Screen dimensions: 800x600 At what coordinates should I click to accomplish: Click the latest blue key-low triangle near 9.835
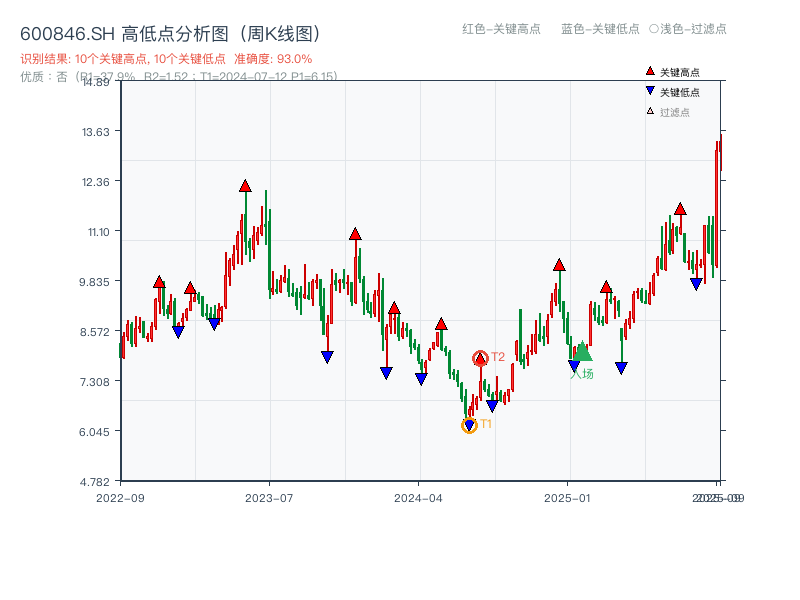click(x=696, y=284)
